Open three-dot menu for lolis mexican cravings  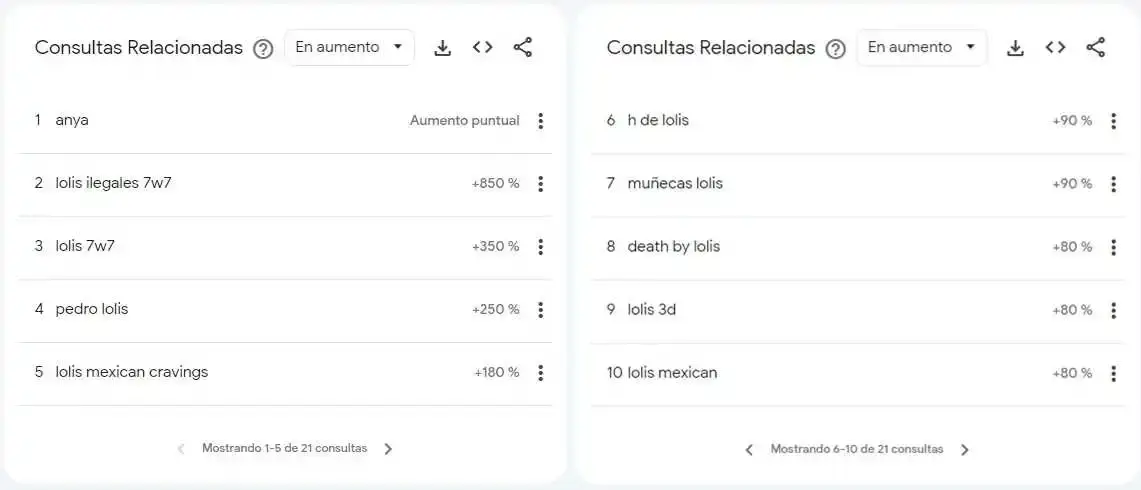(x=540, y=373)
